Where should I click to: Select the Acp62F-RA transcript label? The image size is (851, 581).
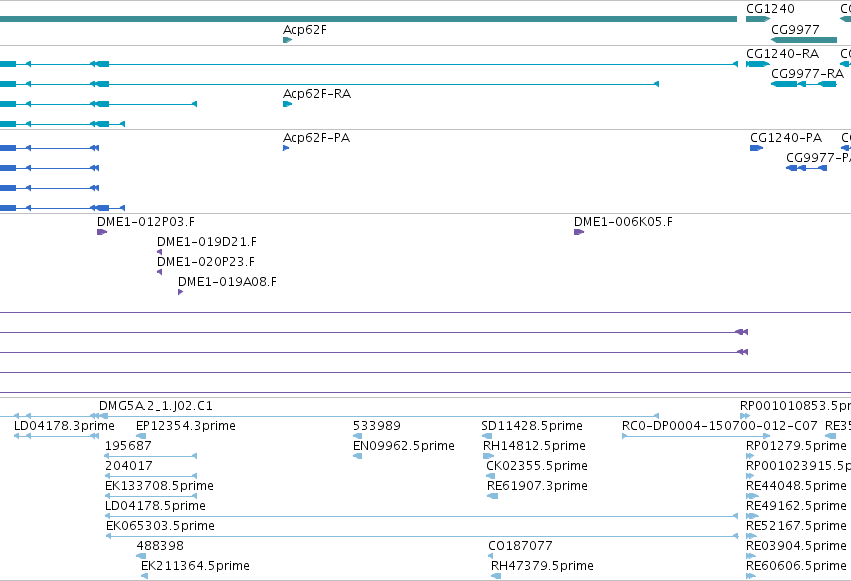click(317, 94)
